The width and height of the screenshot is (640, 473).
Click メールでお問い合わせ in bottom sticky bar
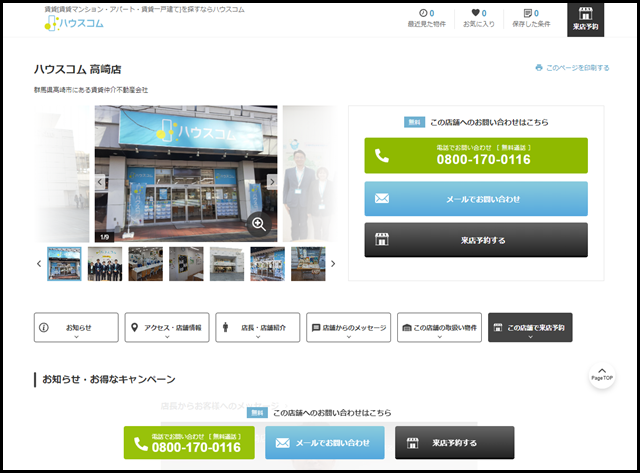pos(325,443)
